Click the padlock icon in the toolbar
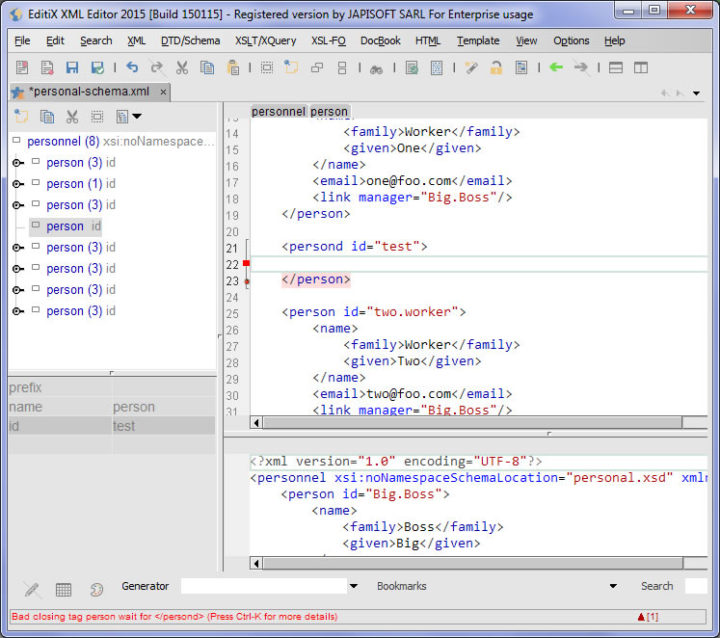 (496, 68)
